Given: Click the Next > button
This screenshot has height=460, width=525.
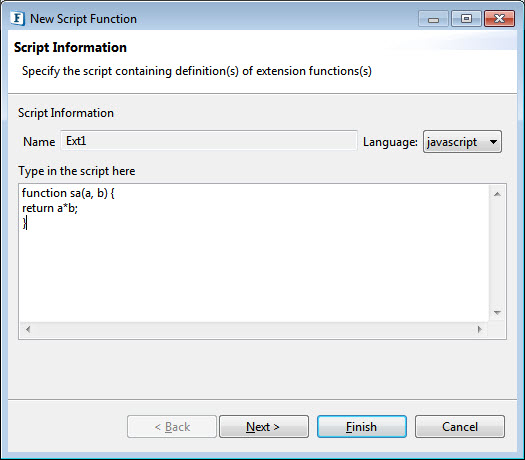Looking at the screenshot, I should click(264, 427).
